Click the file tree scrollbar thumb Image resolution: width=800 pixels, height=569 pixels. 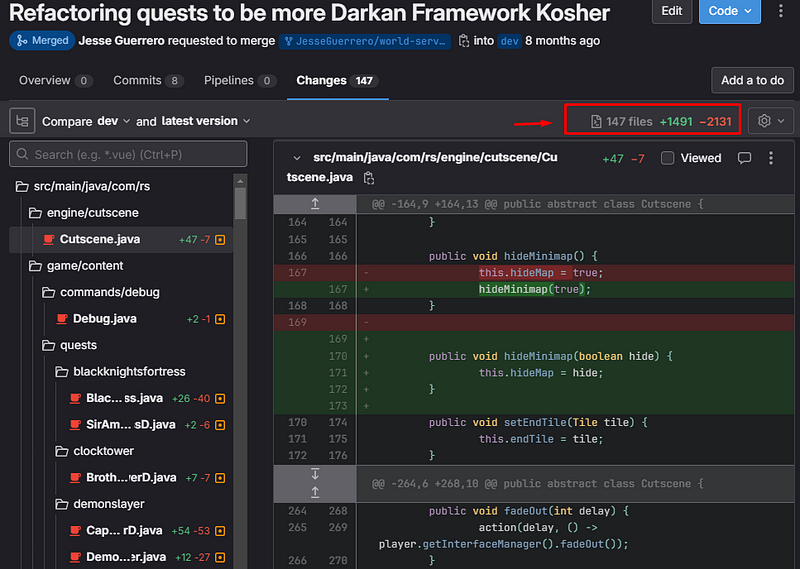point(240,203)
